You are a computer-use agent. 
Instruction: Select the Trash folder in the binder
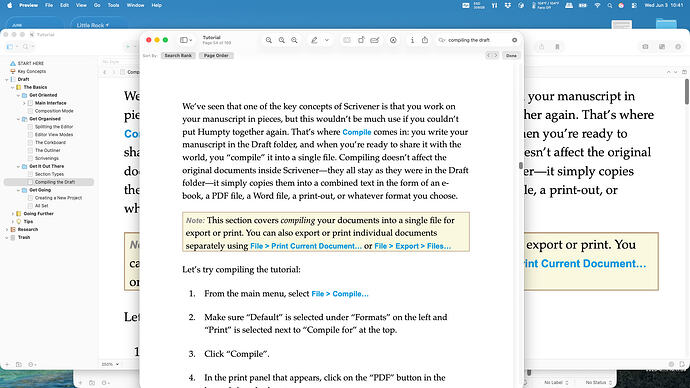pyautogui.click(x=24, y=238)
